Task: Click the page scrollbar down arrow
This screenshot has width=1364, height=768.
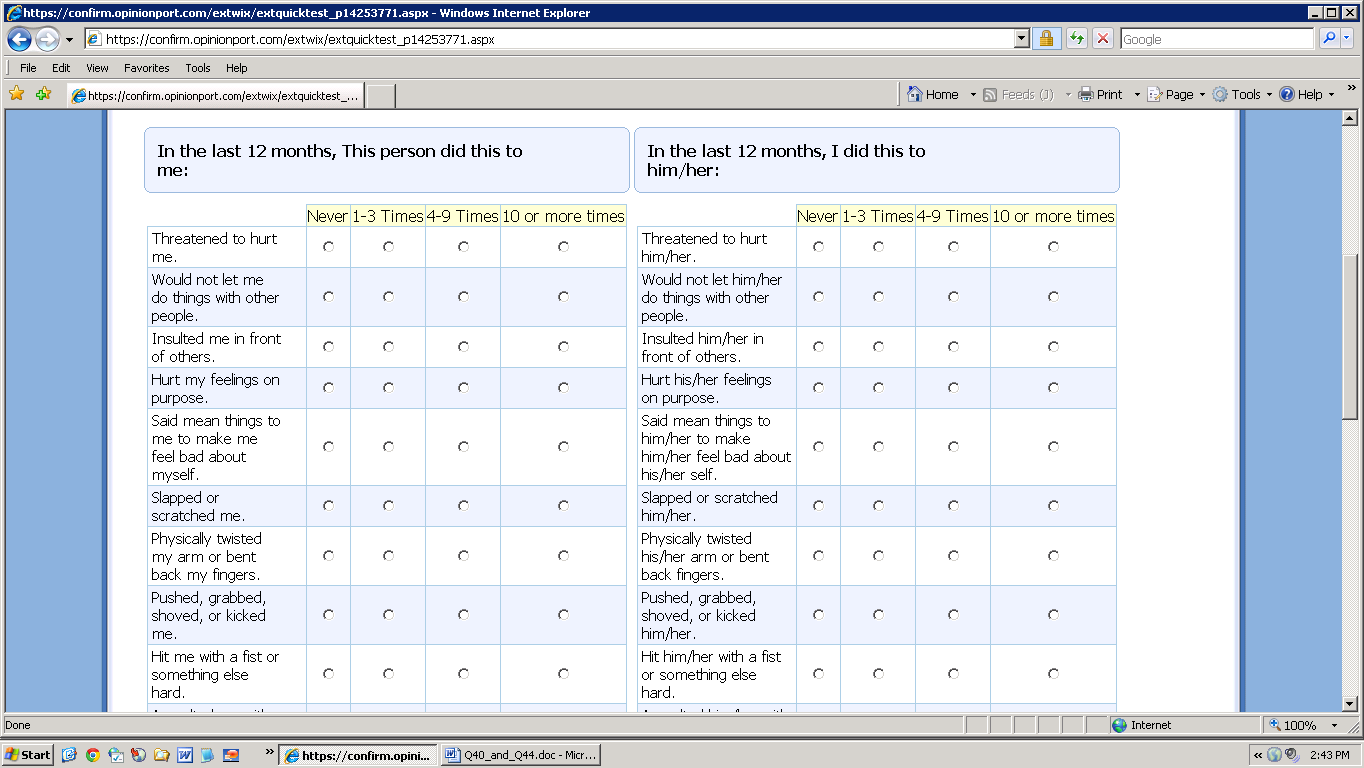Action: tap(1348, 703)
